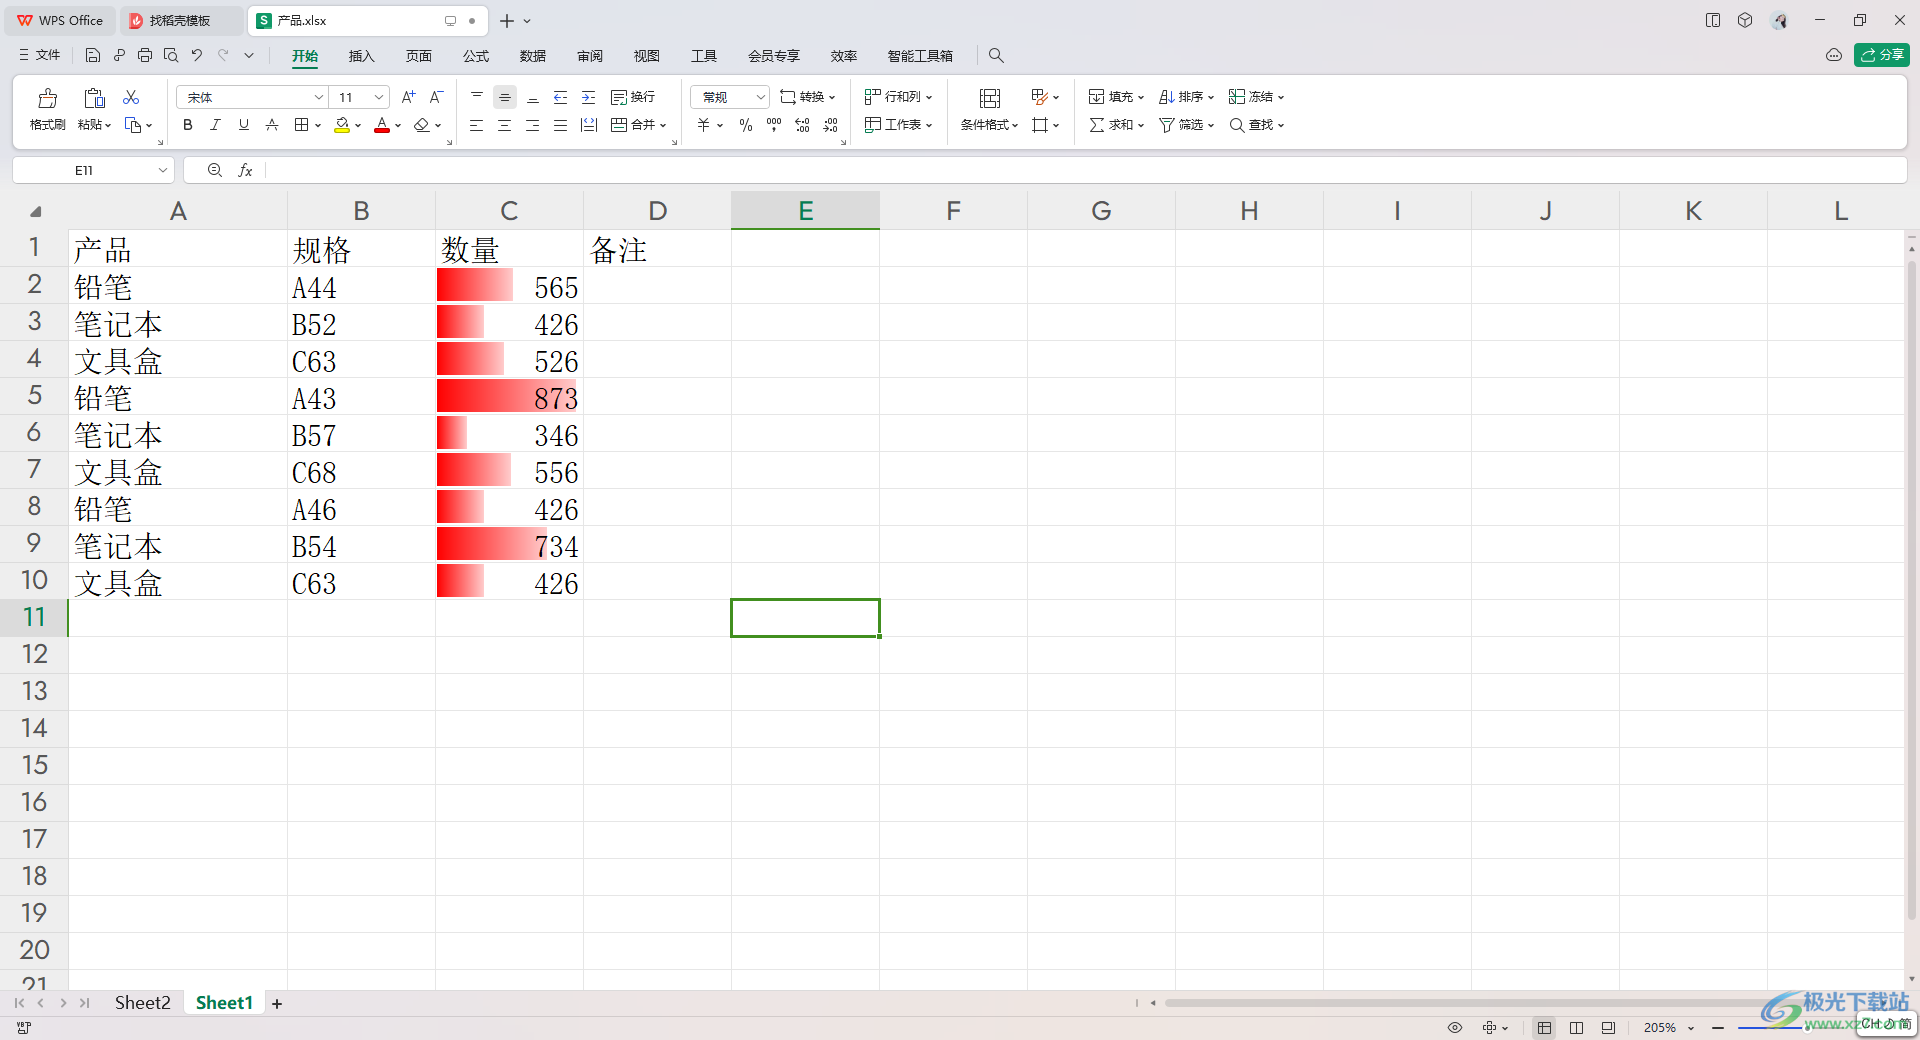Click the decrease font size icon
This screenshot has height=1040, width=1920.
[x=436, y=97]
